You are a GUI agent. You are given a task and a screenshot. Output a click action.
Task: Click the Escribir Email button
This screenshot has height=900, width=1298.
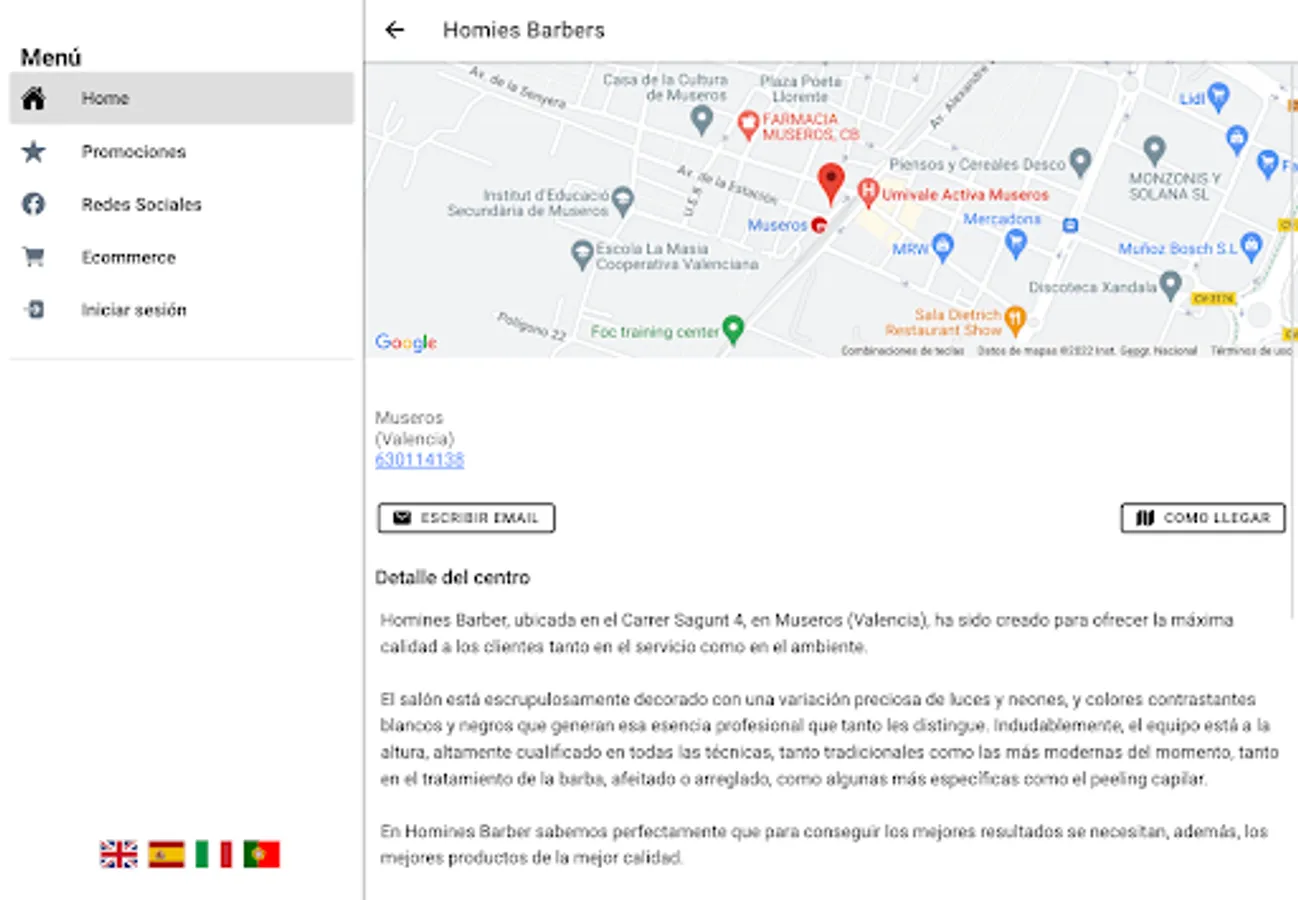466,518
